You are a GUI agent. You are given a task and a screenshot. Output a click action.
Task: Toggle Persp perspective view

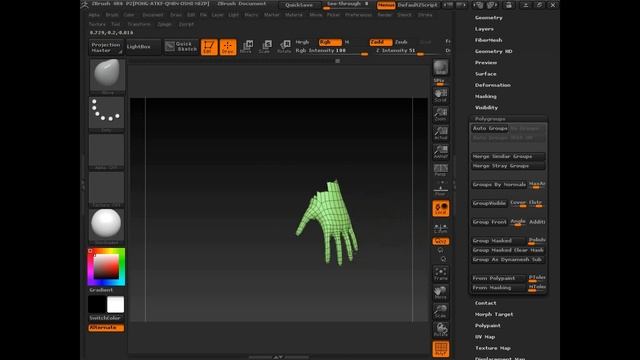440,170
